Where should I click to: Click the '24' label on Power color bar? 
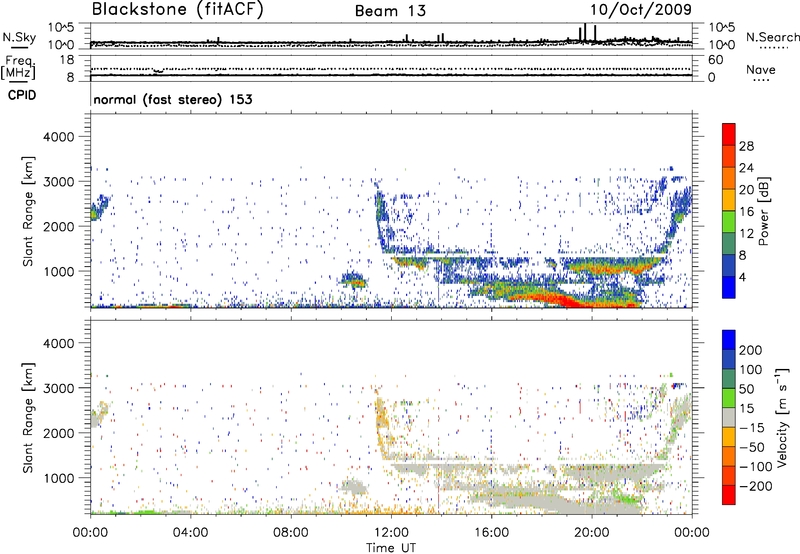(x=746, y=168)
